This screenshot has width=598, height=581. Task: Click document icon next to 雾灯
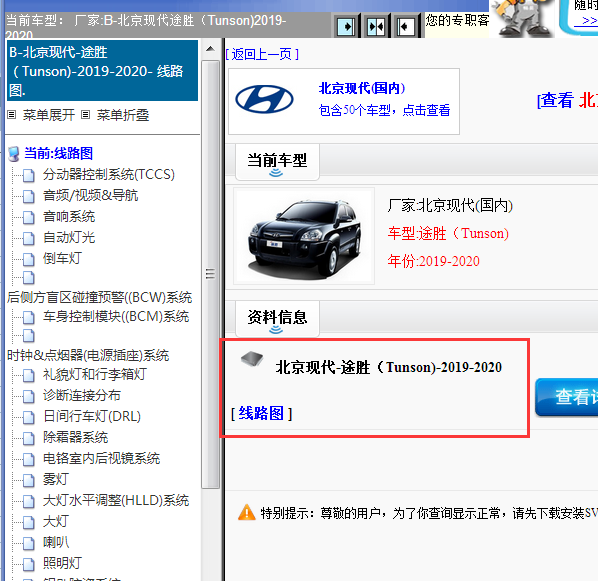point(29,480)
